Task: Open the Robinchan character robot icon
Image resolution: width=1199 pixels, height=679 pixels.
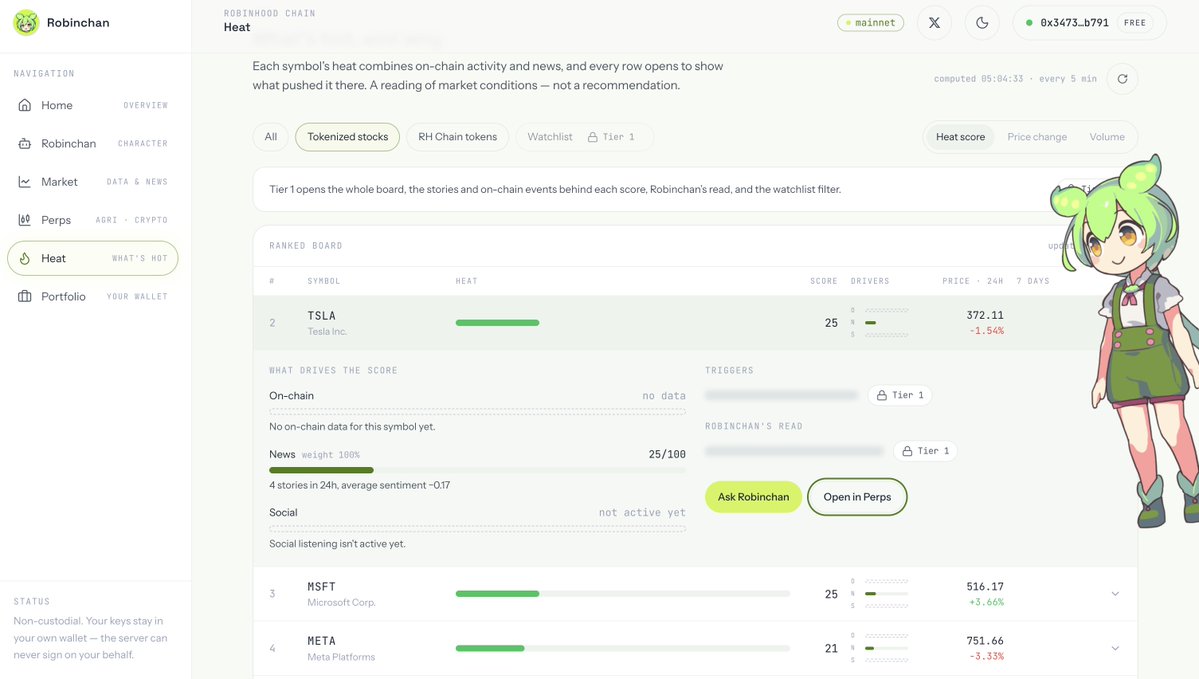Action: coord(24,143)
